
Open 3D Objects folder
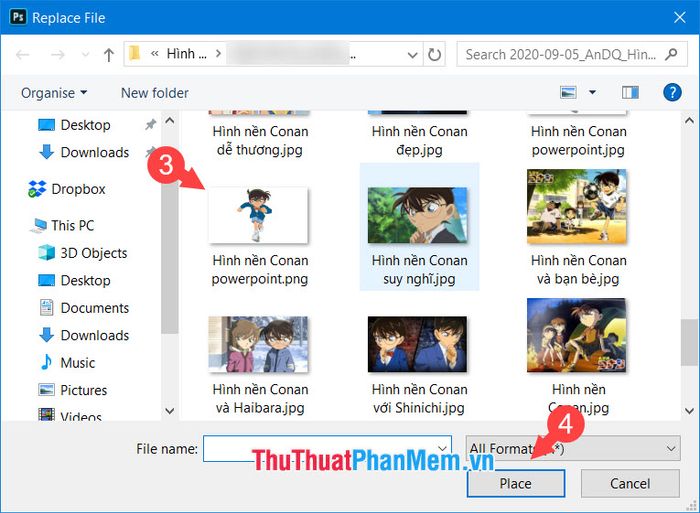[x=94, y=253]
